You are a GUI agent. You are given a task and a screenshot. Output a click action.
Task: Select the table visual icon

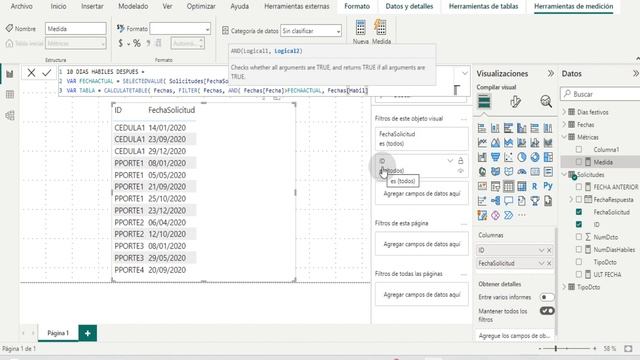tap(508, 187)
